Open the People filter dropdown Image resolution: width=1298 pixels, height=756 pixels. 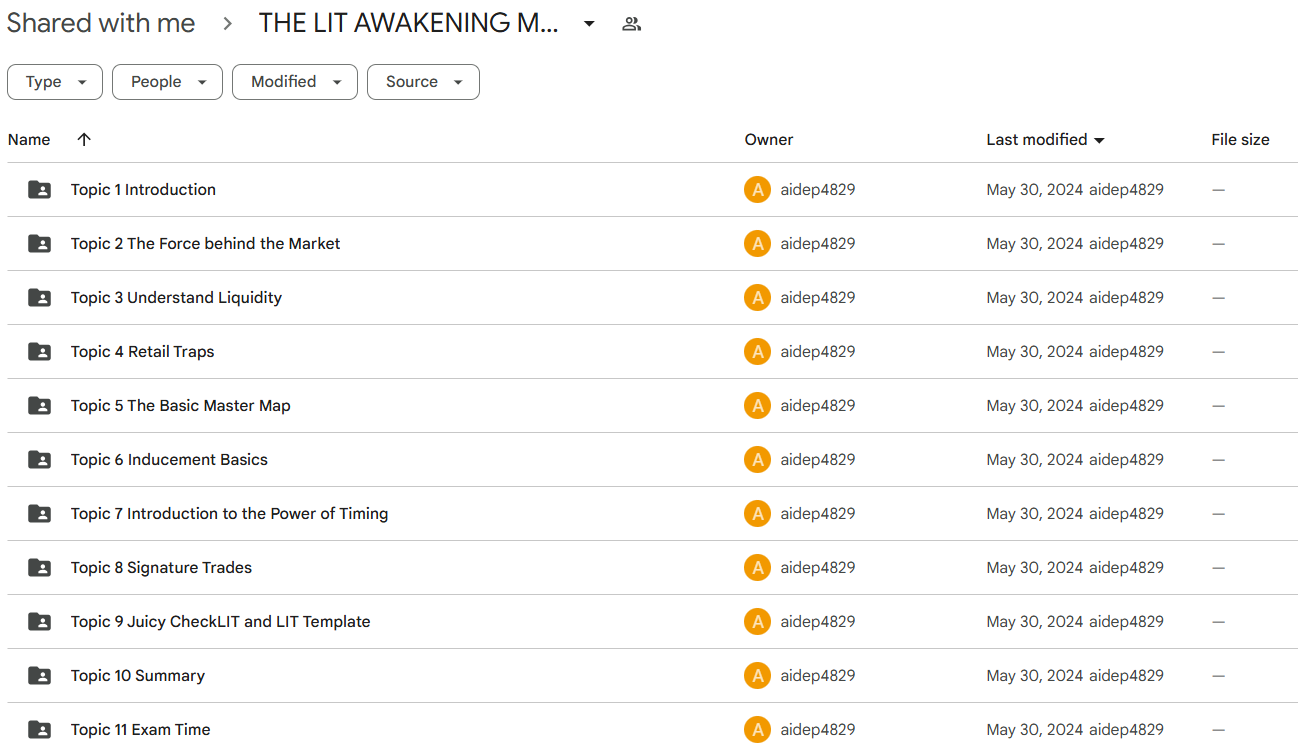coord(167,82)
